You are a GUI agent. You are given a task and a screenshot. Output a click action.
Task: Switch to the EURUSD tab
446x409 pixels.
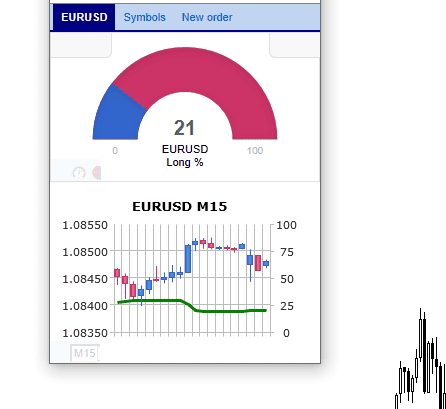pos(84,17)
